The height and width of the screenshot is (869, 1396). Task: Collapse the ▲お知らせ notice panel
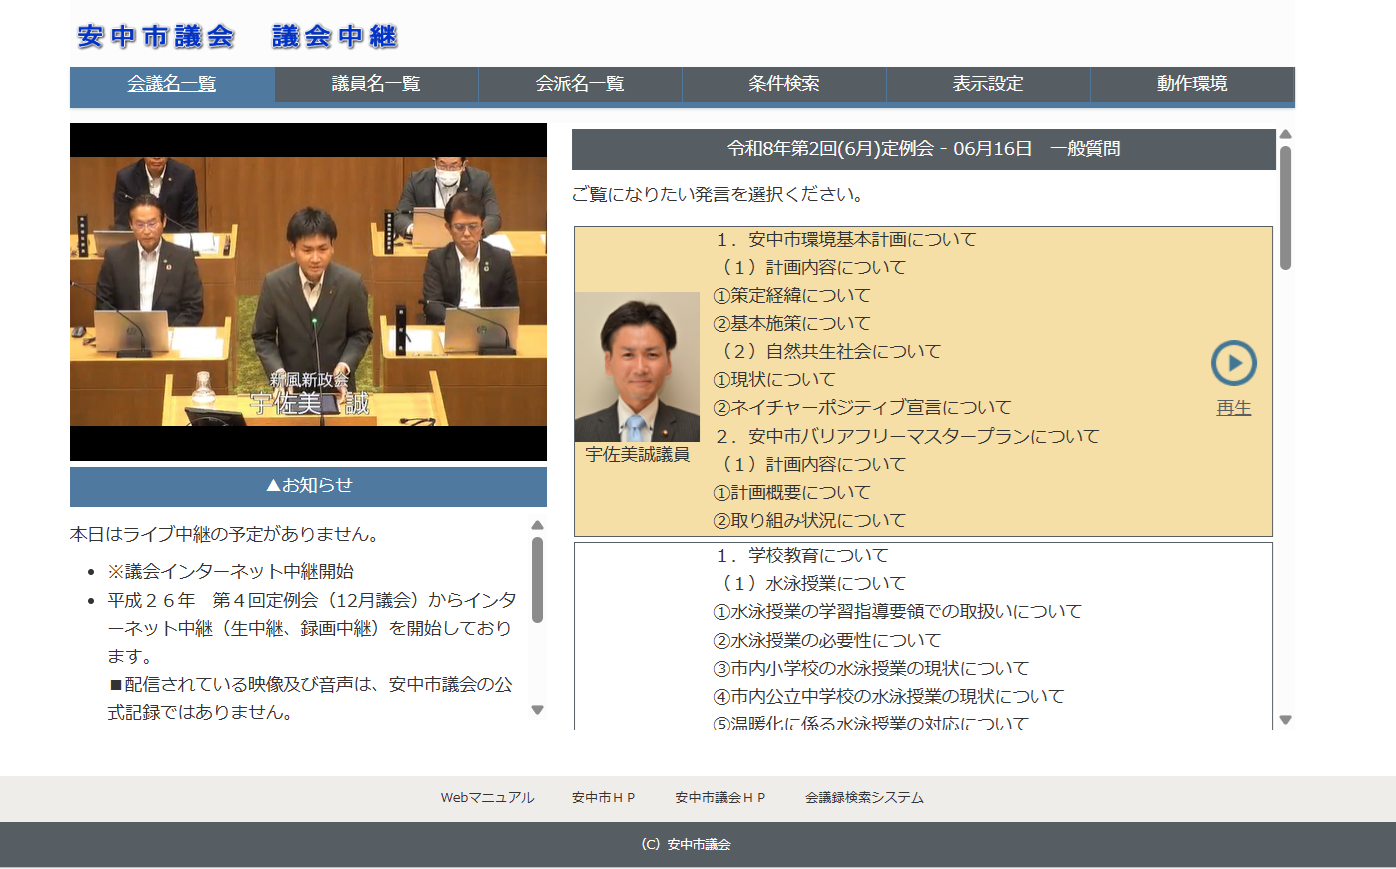pyautogui.click(x=308, y=486)
